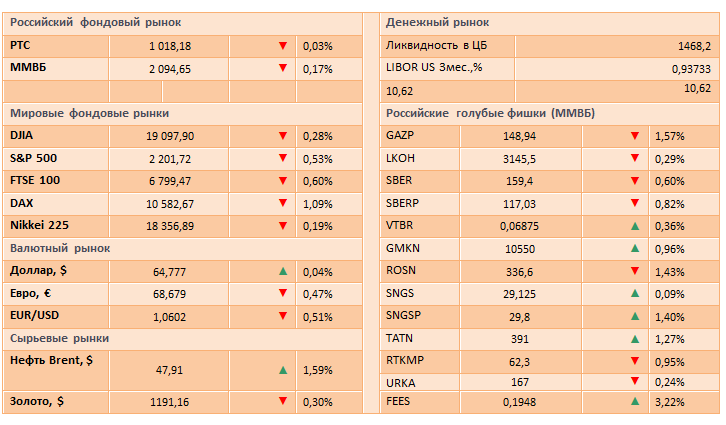Click the red down arrow beside ROSN
This screenshot has height=425, width=726.
click(635, 270)
